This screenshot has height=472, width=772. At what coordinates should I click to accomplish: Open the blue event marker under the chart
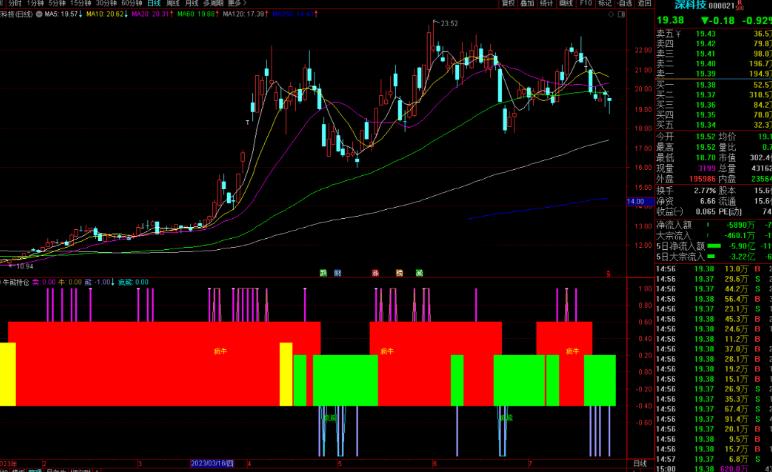click(338, 273)
